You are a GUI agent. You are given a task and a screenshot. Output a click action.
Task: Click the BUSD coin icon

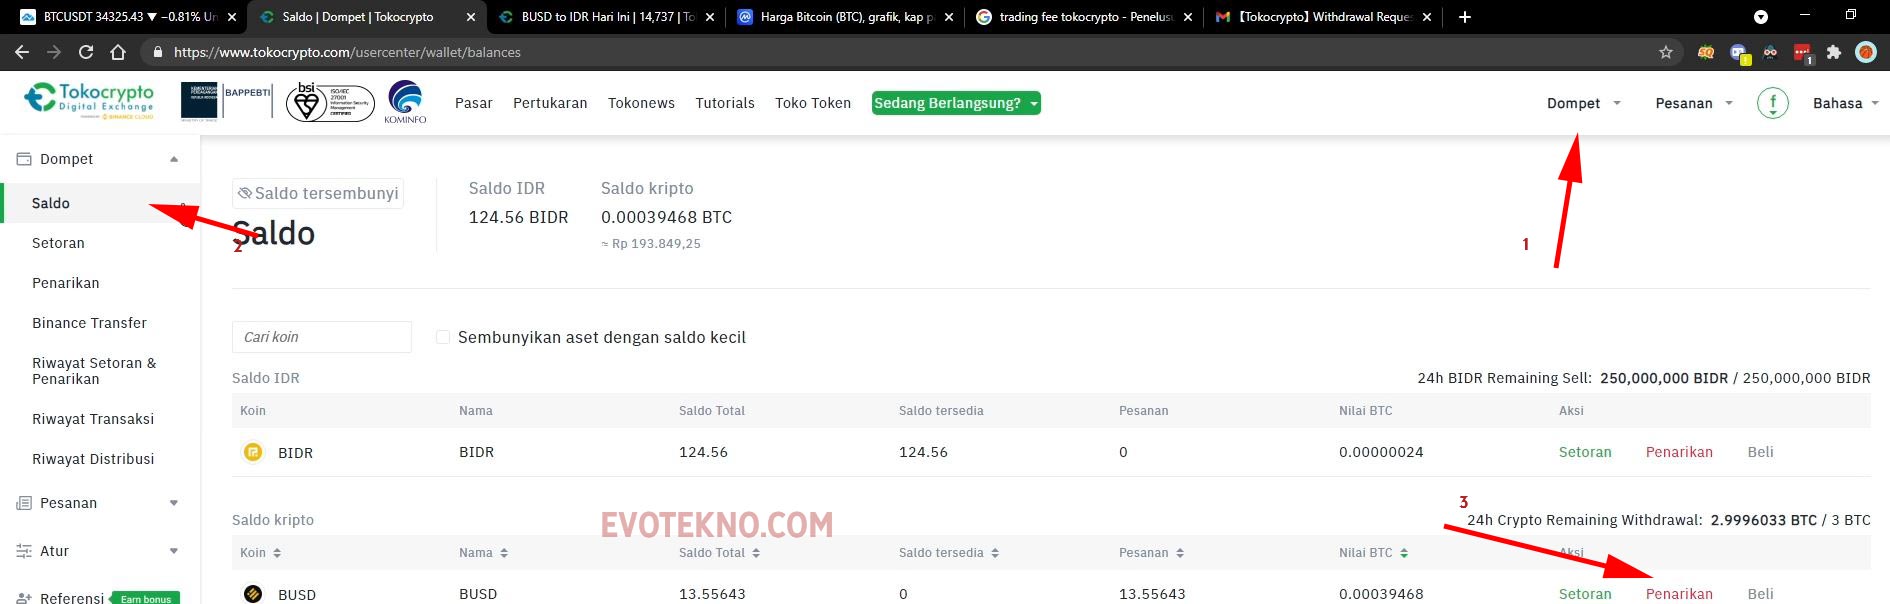(x=253, y=594)
